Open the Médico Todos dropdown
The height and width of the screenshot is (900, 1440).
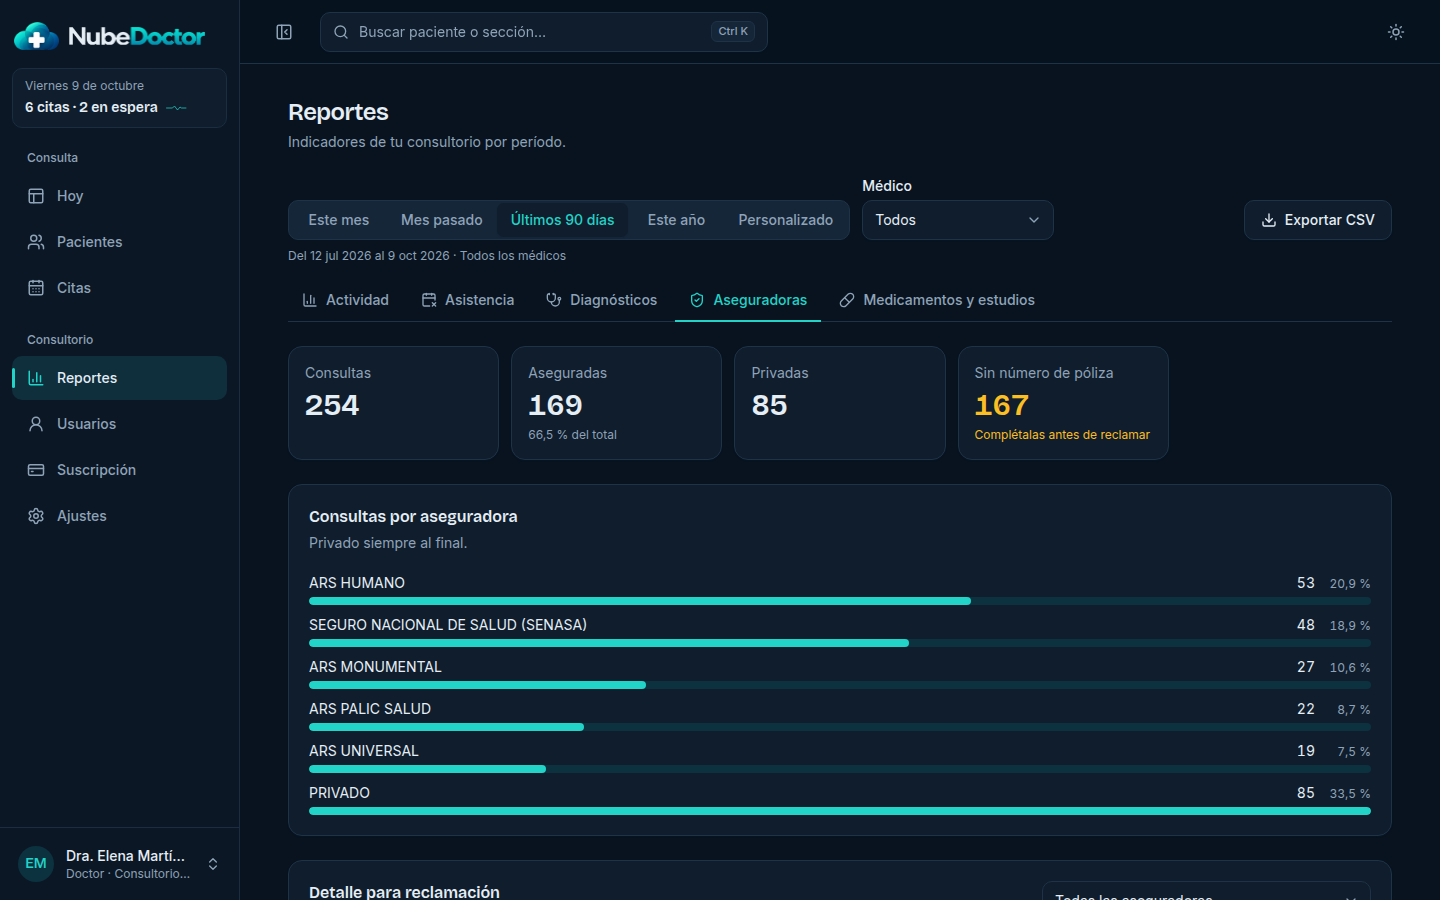[957, 220]
